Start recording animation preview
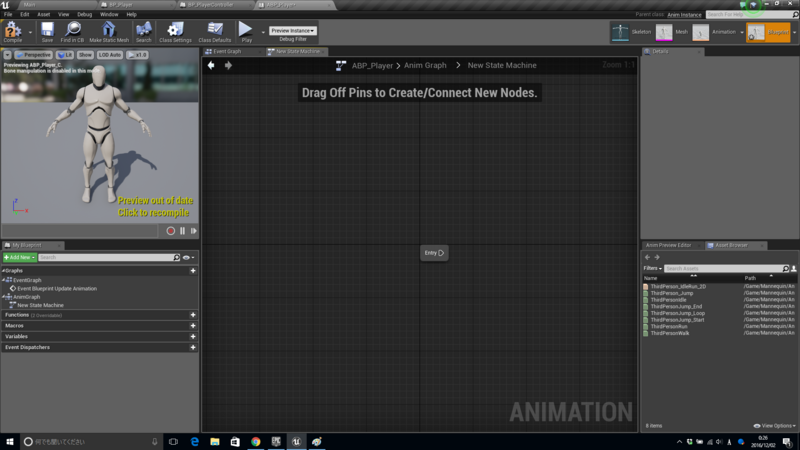This screenshot has width=800, height=450. pos(170,231)
